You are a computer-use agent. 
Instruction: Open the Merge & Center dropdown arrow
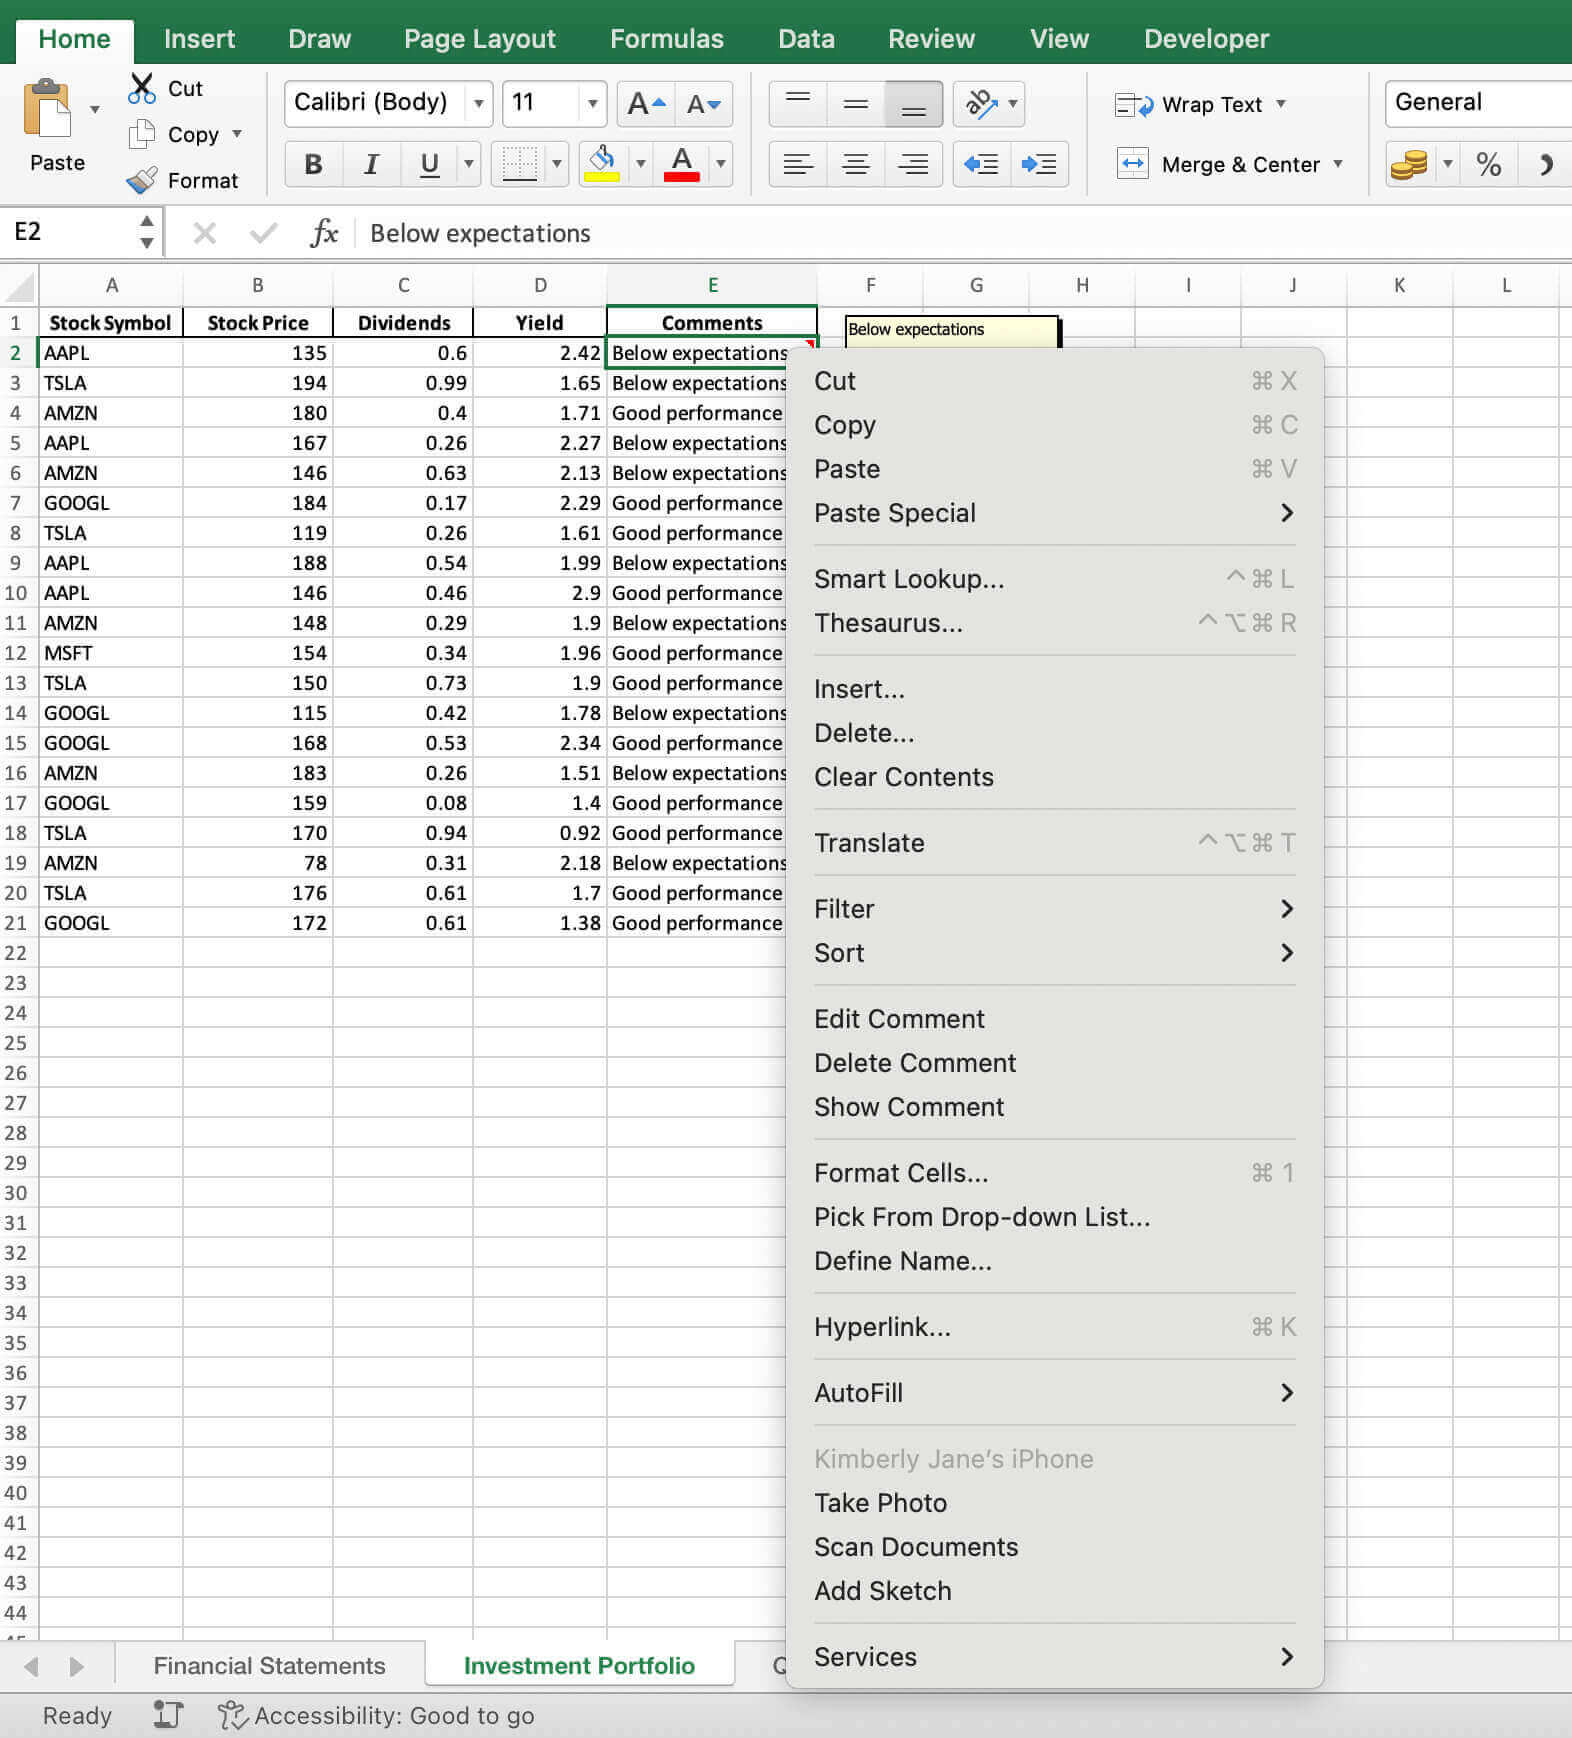pos(1337,164)
